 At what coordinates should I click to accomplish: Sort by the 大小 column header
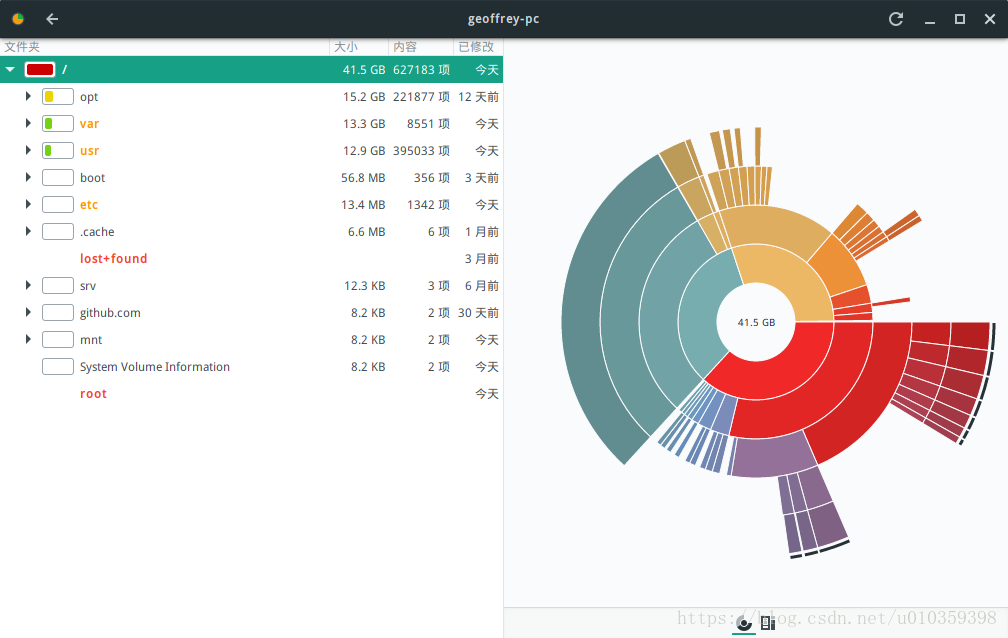pyautogui.click(x=359, y=47)
